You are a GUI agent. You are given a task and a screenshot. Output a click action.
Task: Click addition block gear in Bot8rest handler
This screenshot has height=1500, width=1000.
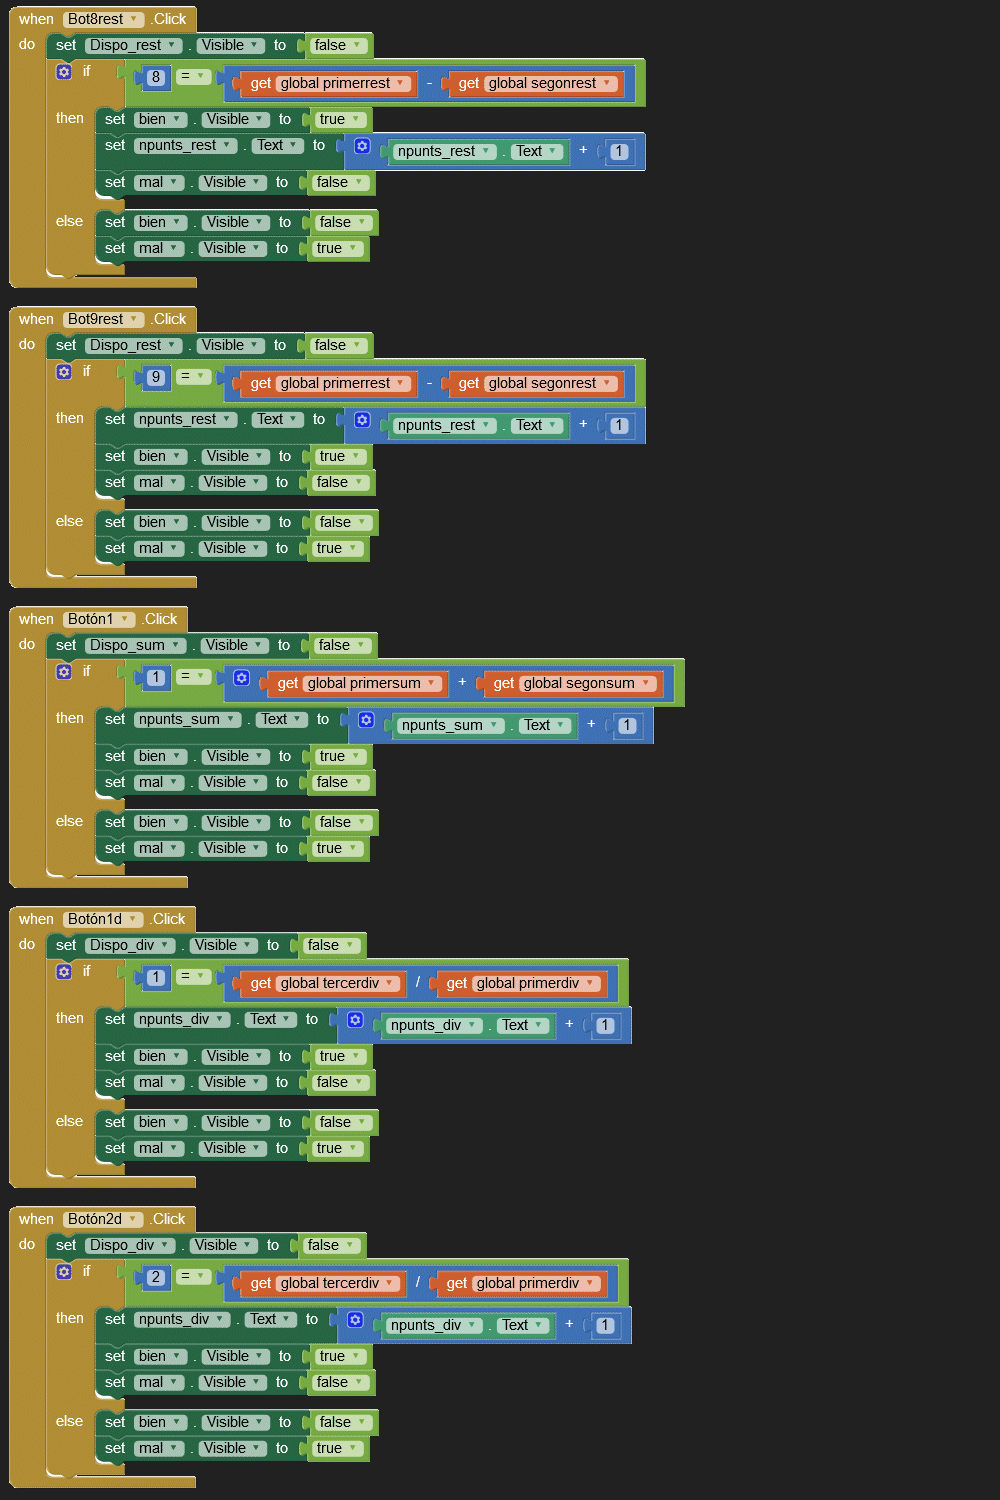point(362,146)
